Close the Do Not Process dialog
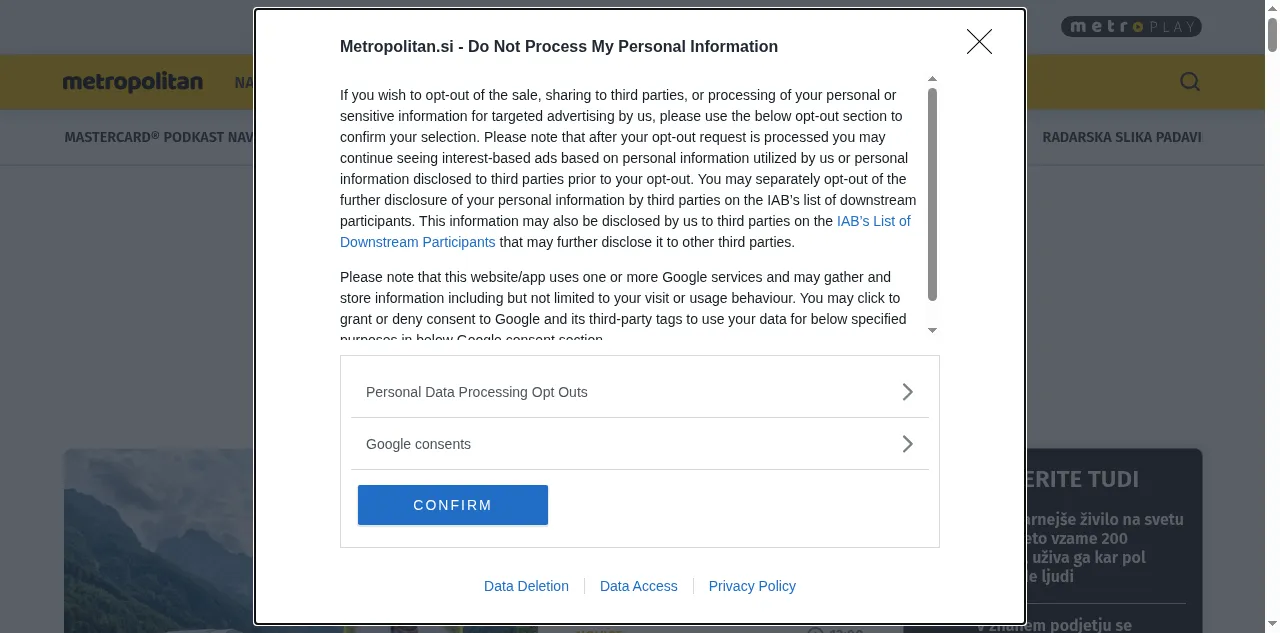This screenshot has width=1280, height=633. [979, 42]
